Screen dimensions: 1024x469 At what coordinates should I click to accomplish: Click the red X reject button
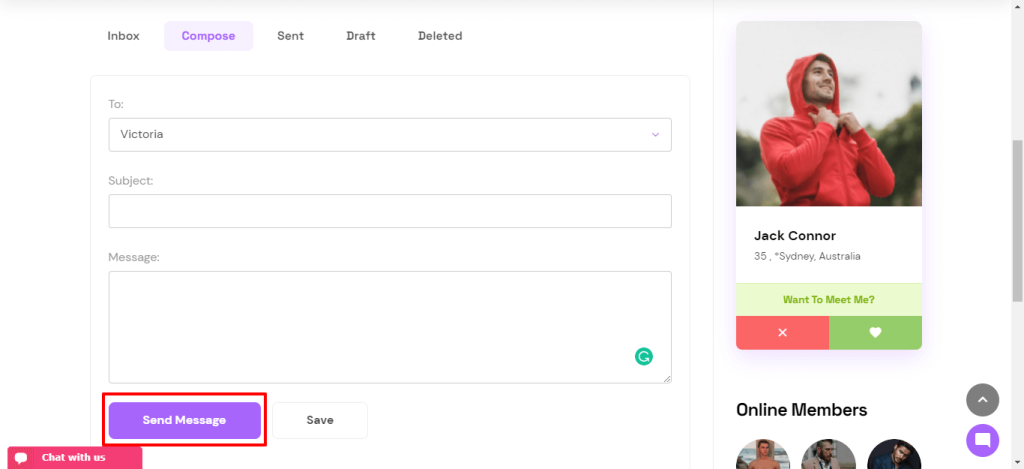782,332
